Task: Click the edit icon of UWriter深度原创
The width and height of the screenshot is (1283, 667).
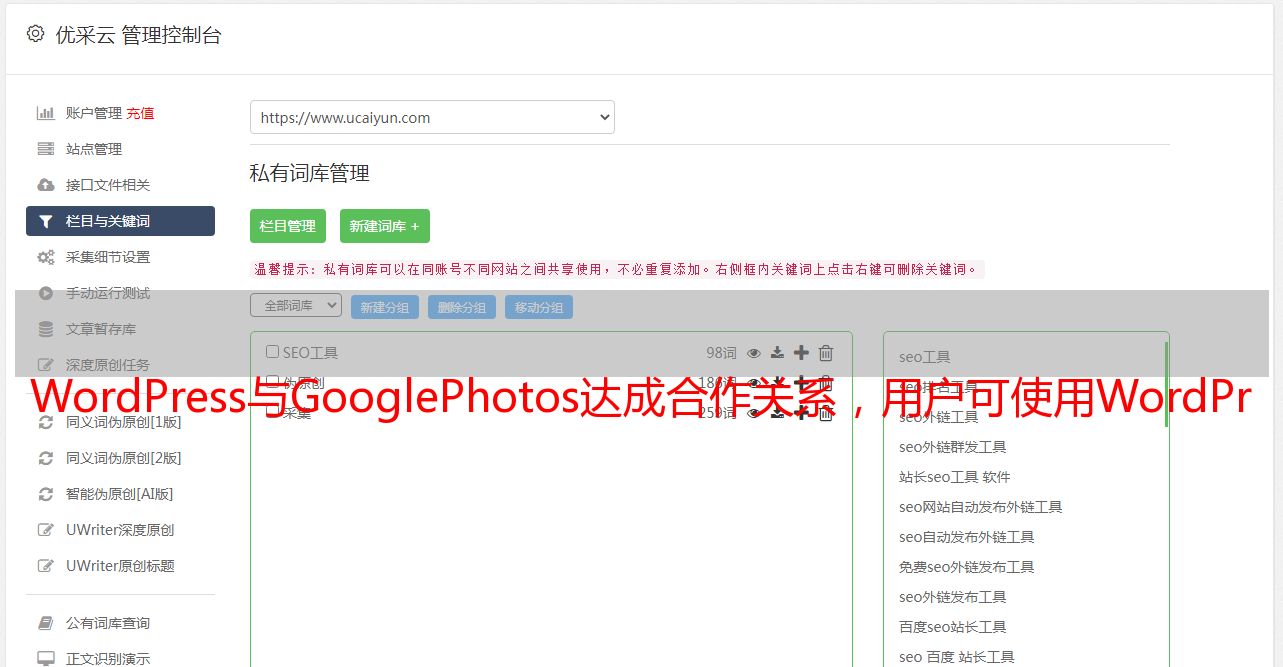Action: click(x=46, y=530)
